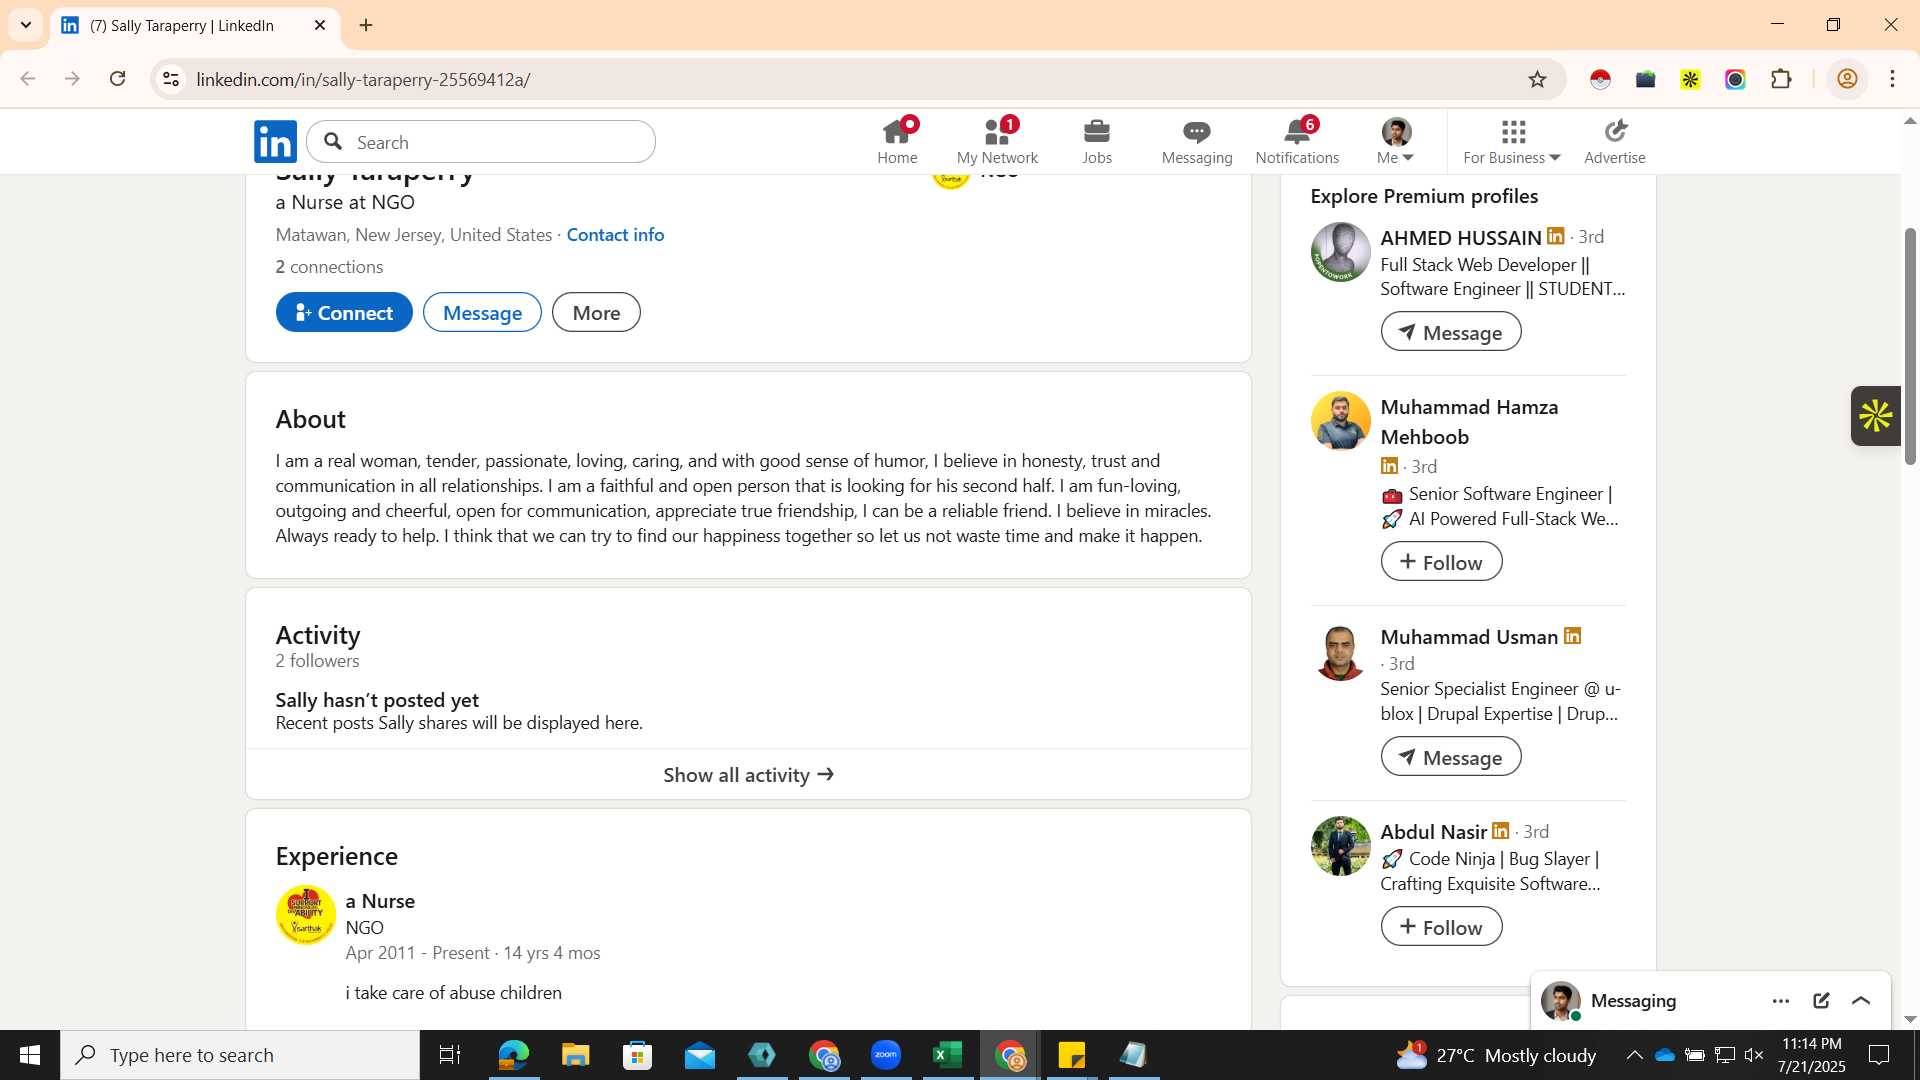Open AHMED HUSSAIN profile name
This screenshot has height=1080, width=1920.
pos(1461,237)
